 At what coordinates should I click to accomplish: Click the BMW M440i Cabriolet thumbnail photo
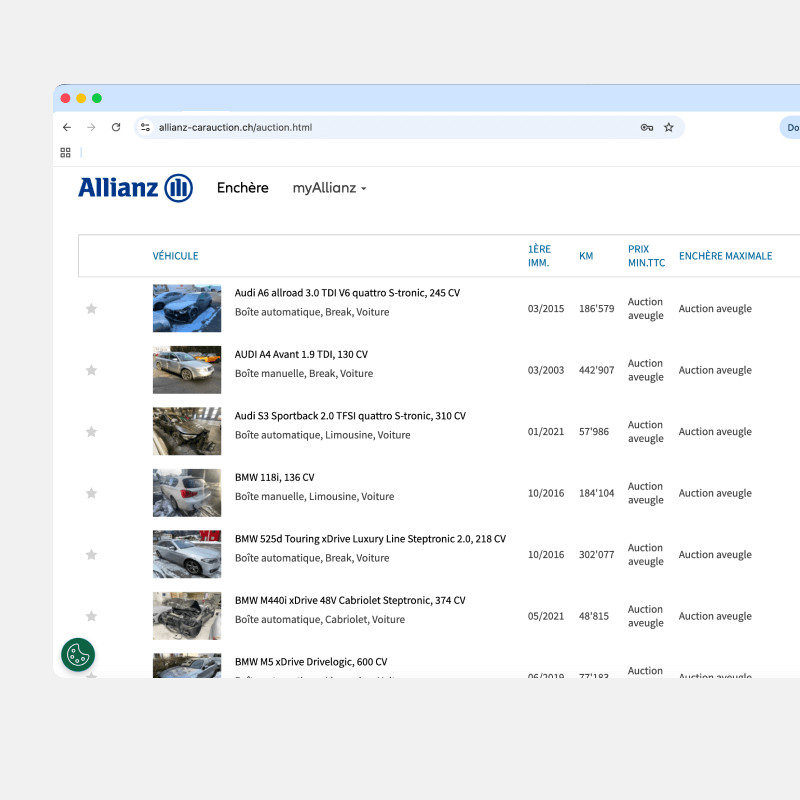coord(187,616)
